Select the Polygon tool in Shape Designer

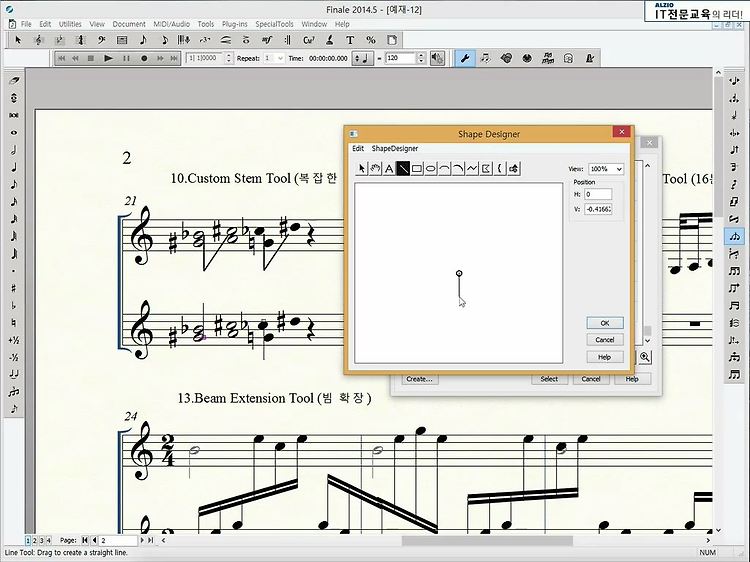point(486,168)
